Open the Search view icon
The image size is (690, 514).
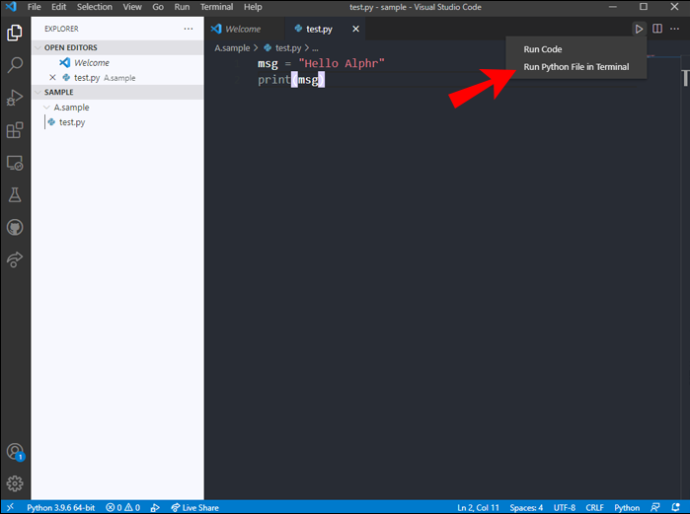click(x=15, y=65)
